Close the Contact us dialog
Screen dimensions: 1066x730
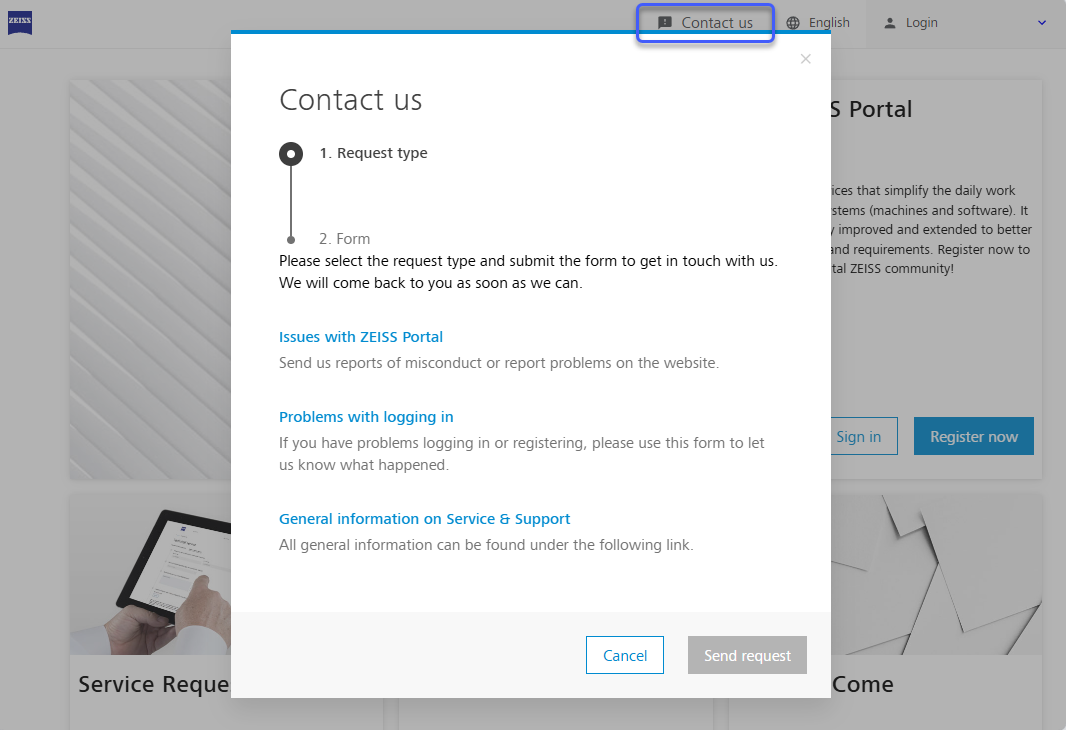pyautogui.click(x=806, y=59)
